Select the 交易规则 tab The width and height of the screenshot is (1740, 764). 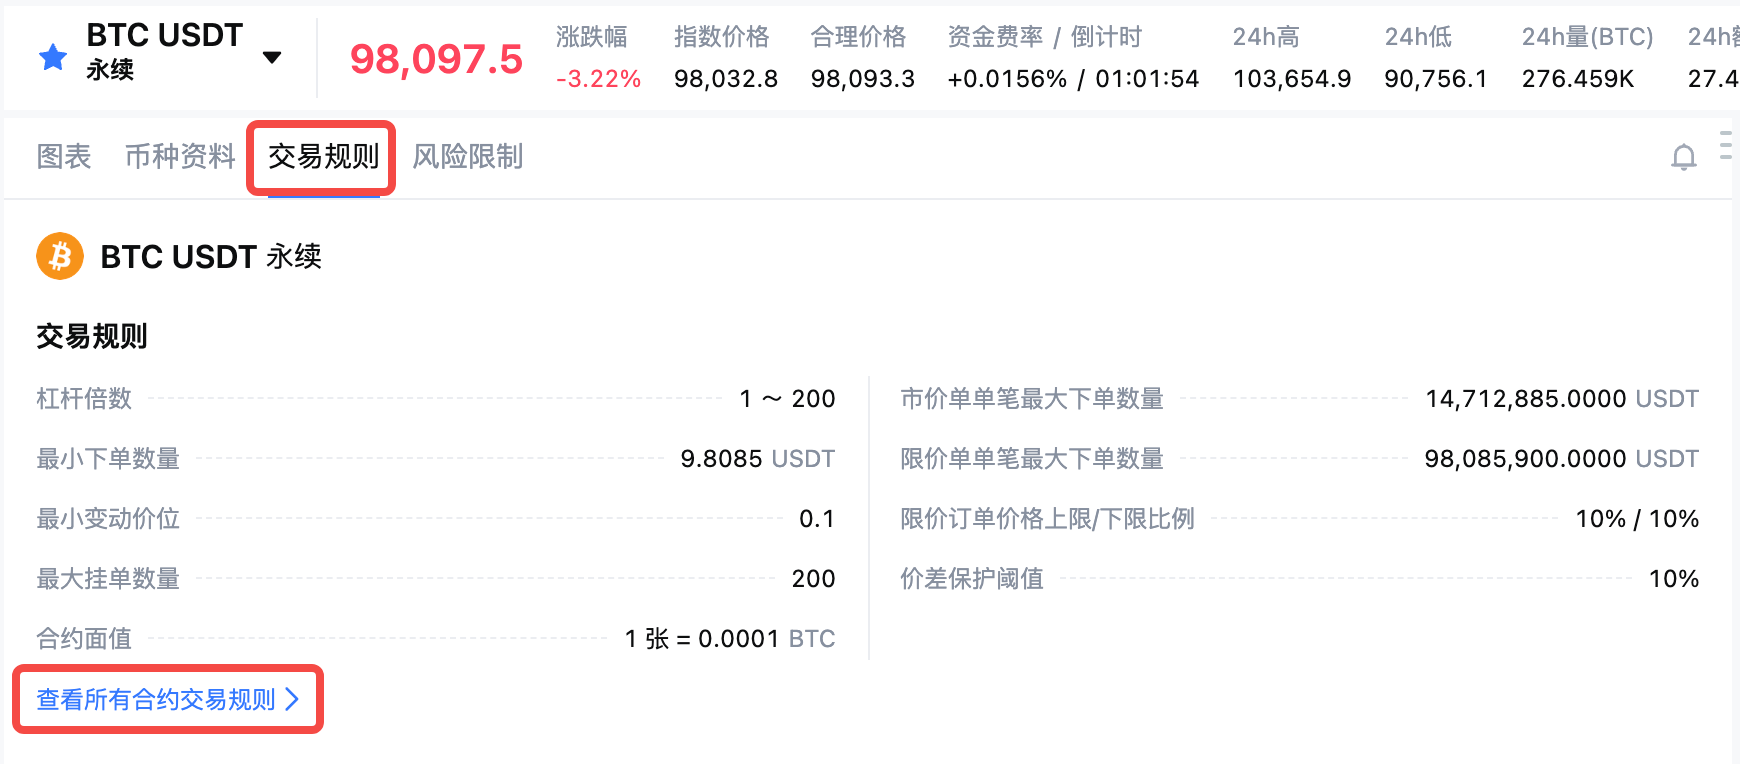pyautogui.click(x=323, y=157)
